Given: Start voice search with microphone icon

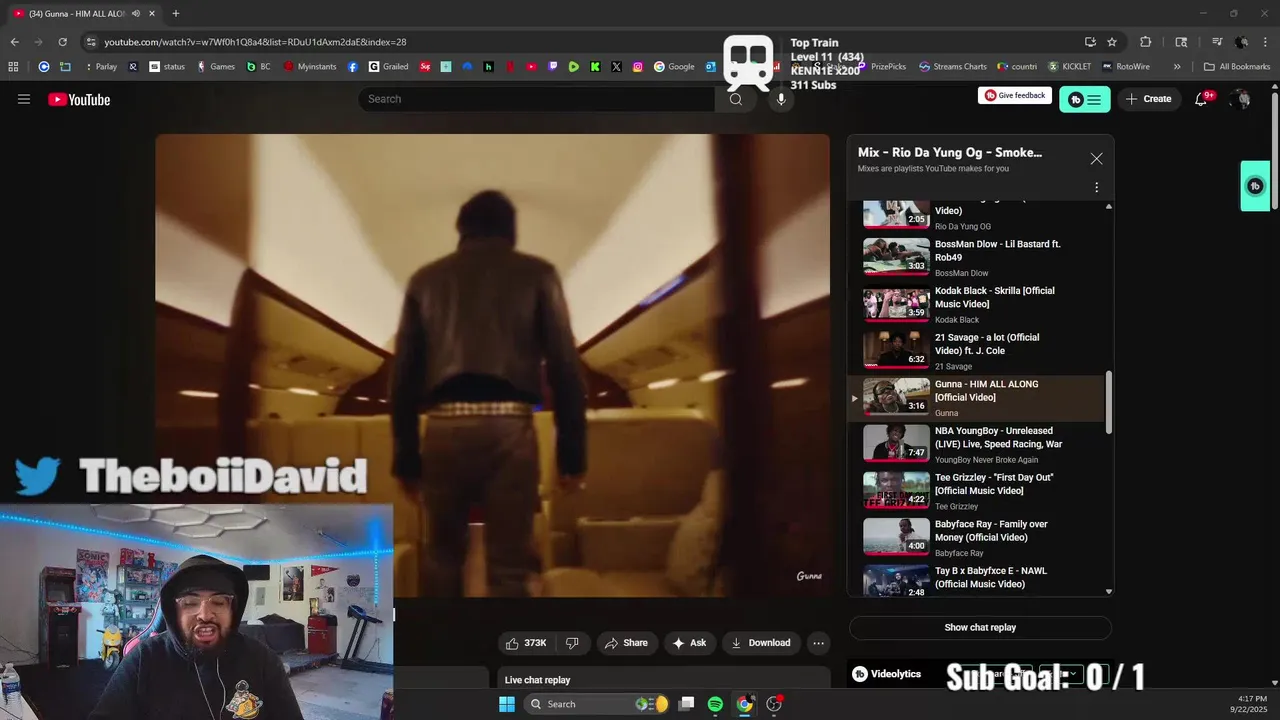Looking at the screenshot, I should coord(781,99).
